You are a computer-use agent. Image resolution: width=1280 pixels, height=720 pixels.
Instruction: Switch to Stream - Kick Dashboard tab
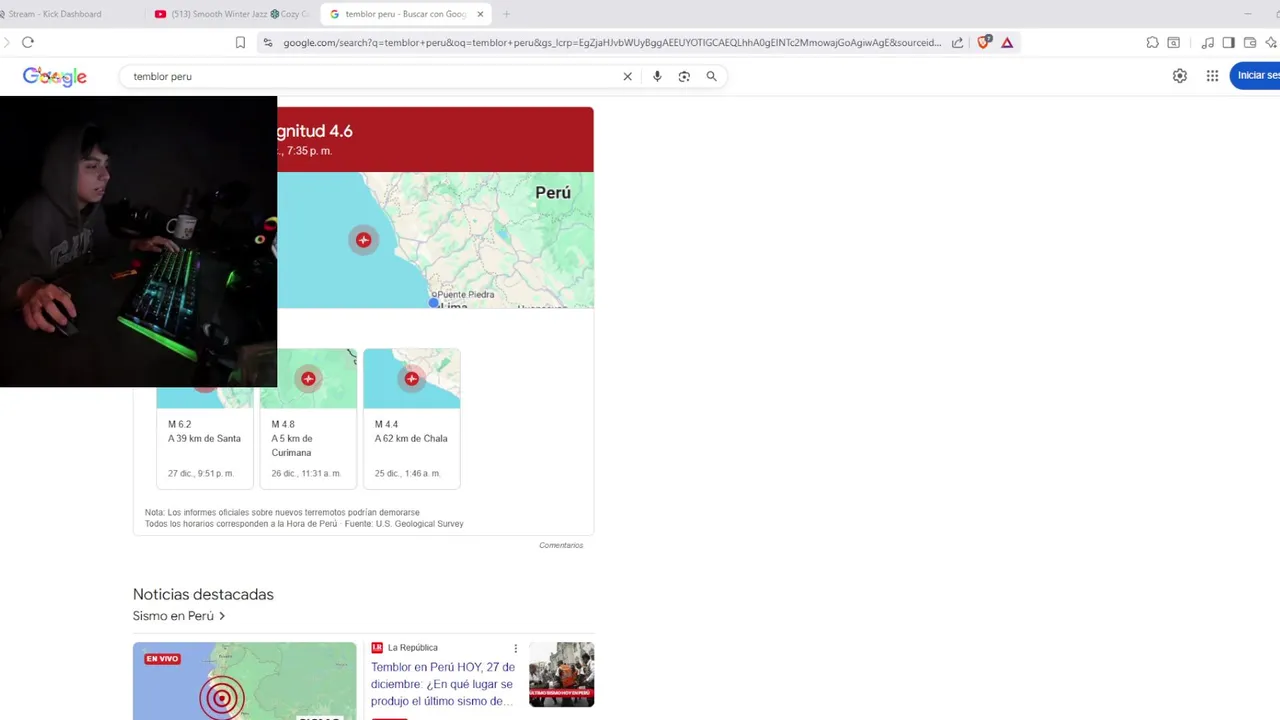coord(55,14)
